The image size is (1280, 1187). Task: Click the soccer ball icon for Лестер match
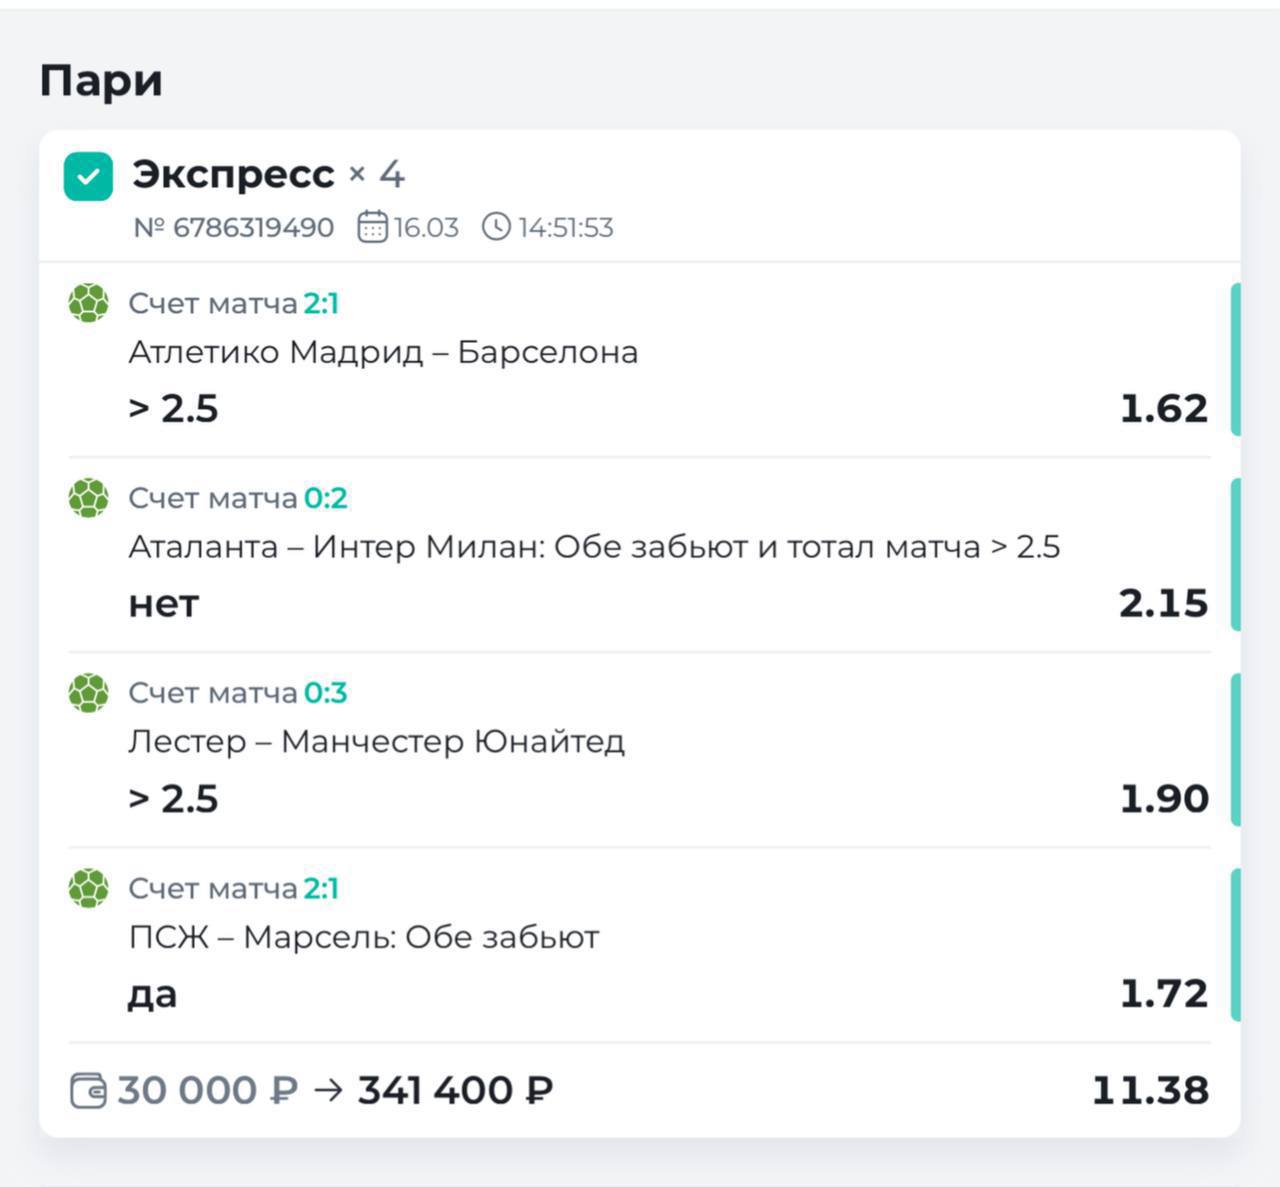click(x=88, y=693)
